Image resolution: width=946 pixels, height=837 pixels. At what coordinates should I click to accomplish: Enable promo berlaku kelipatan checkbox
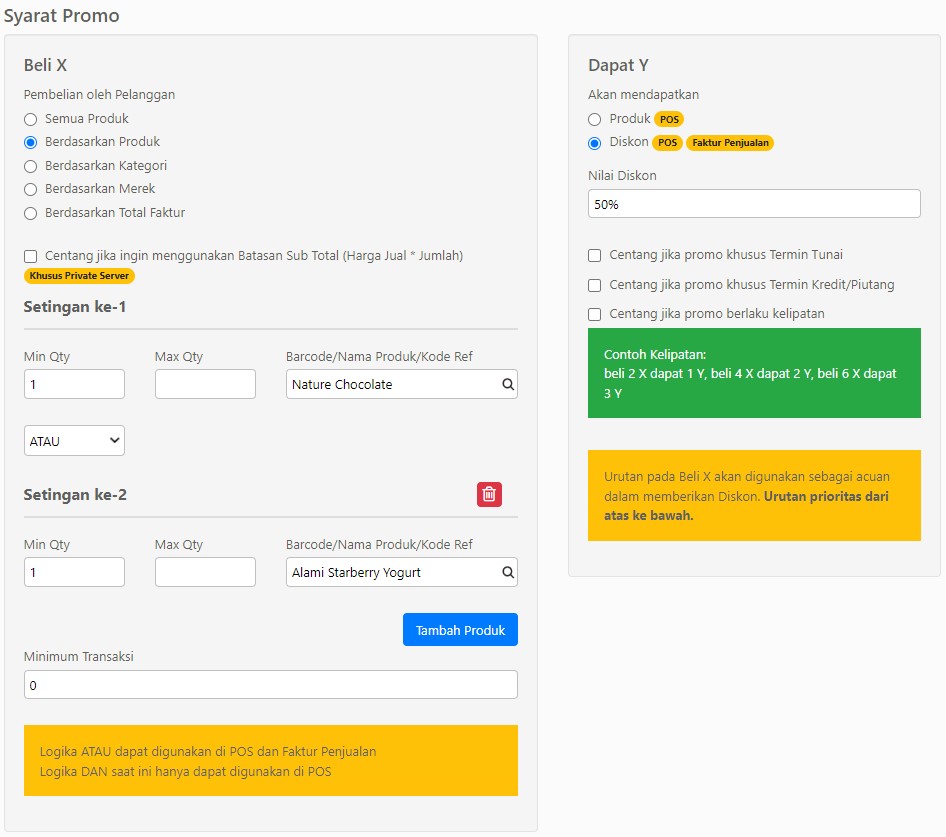tap(595, 314)
